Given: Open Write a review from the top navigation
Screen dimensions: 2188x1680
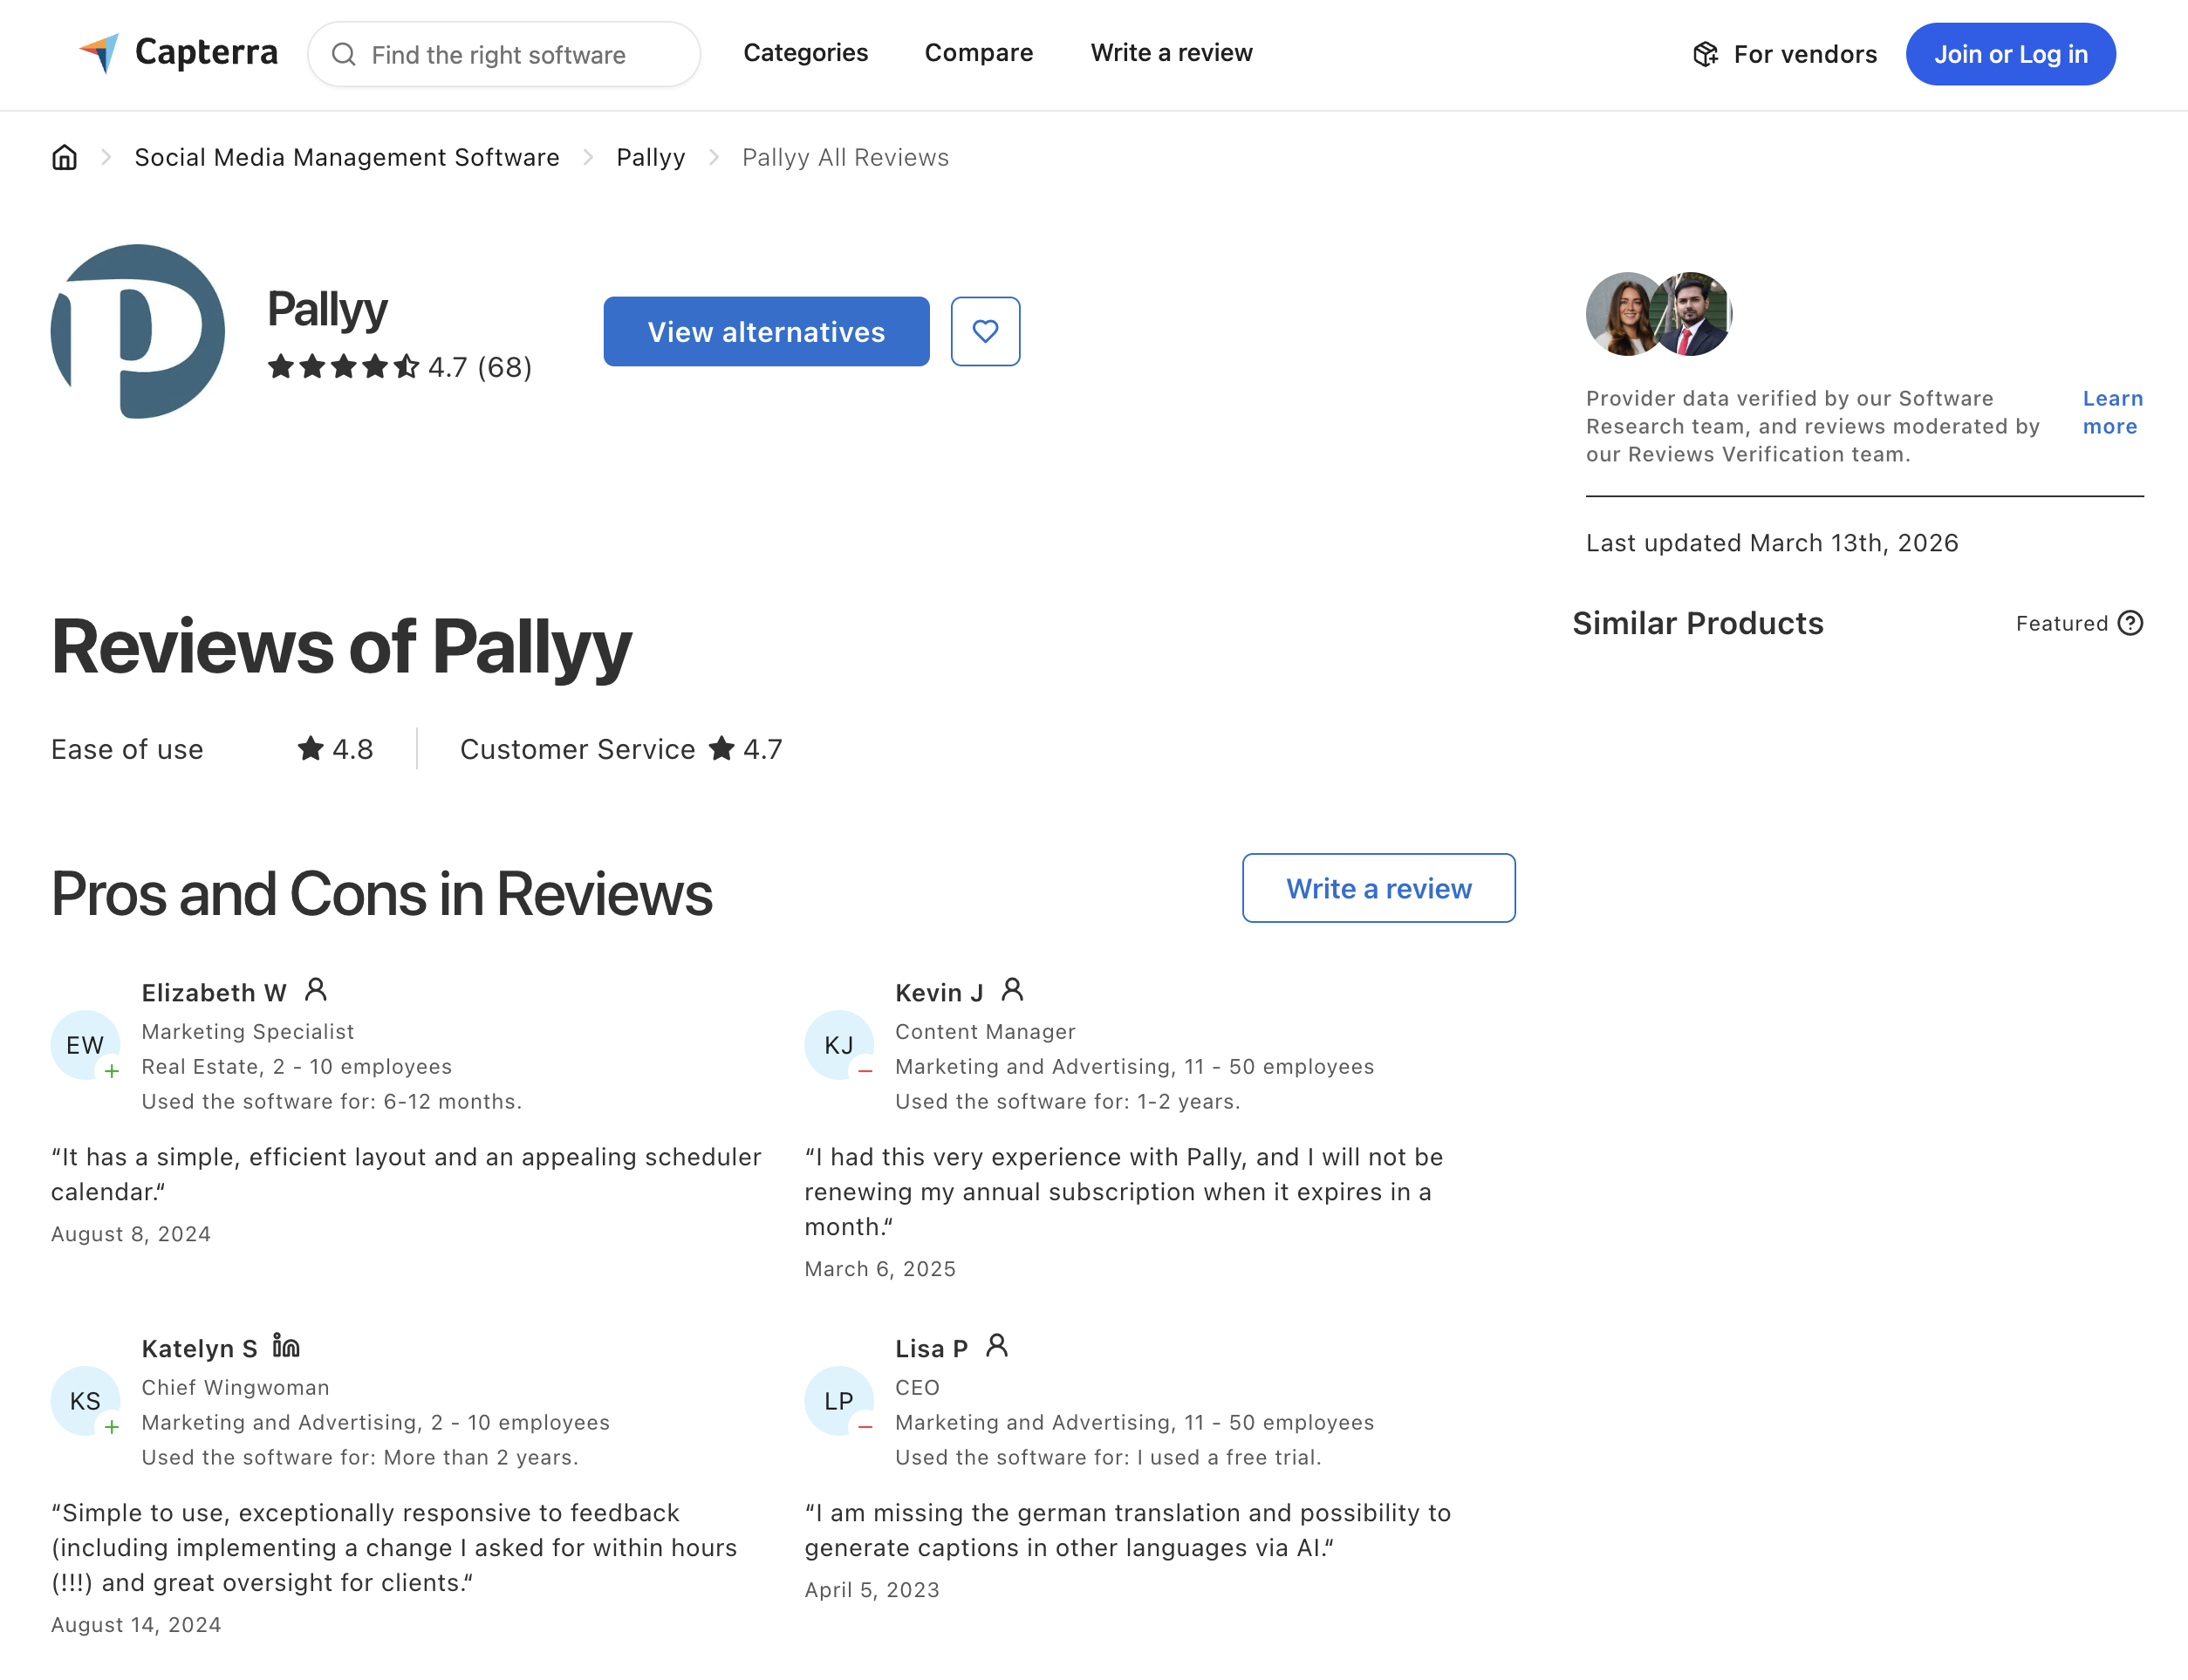Looking at the screenshot, I should tap(1171, 52).
